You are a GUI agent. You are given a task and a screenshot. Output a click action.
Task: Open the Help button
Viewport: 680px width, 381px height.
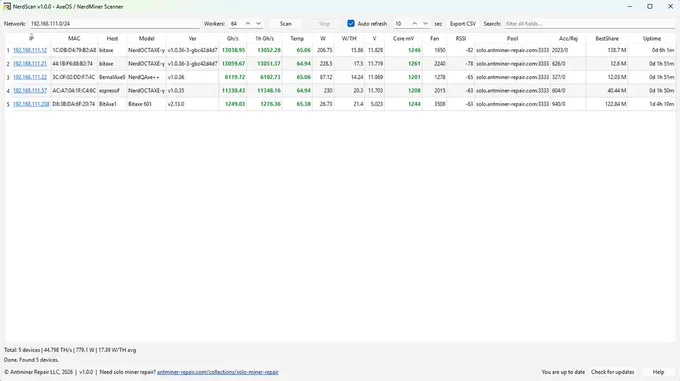[658, 372]
